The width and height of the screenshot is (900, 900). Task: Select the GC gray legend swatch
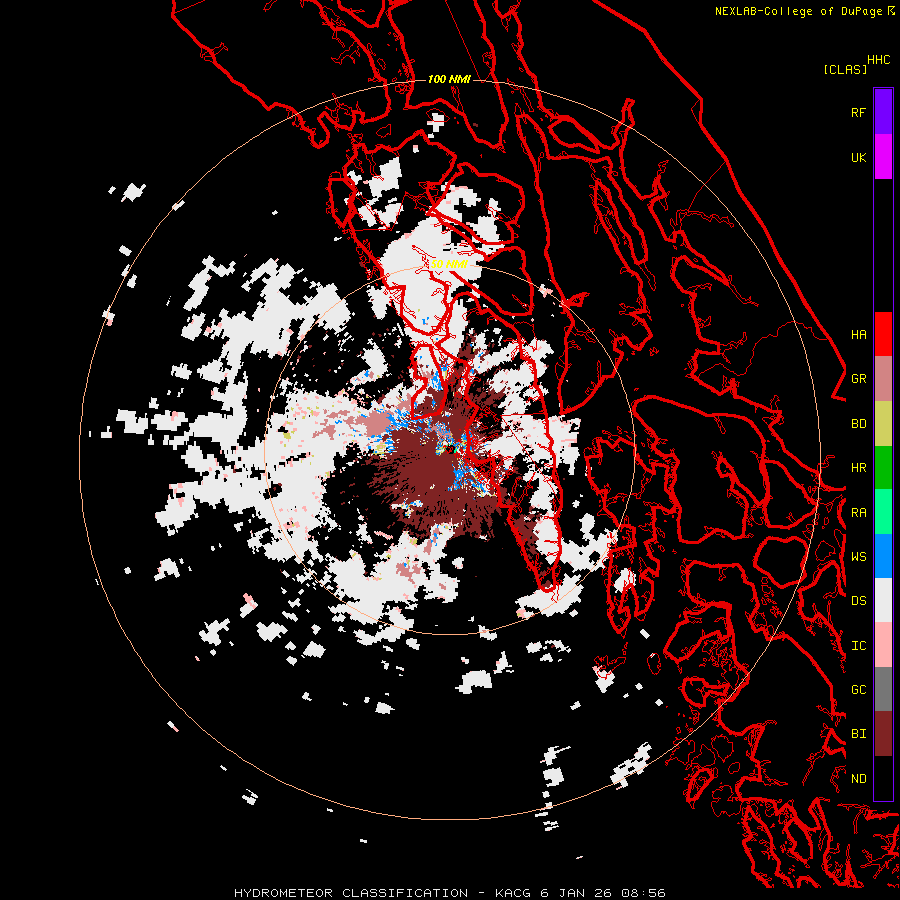[x=883, y=689]
